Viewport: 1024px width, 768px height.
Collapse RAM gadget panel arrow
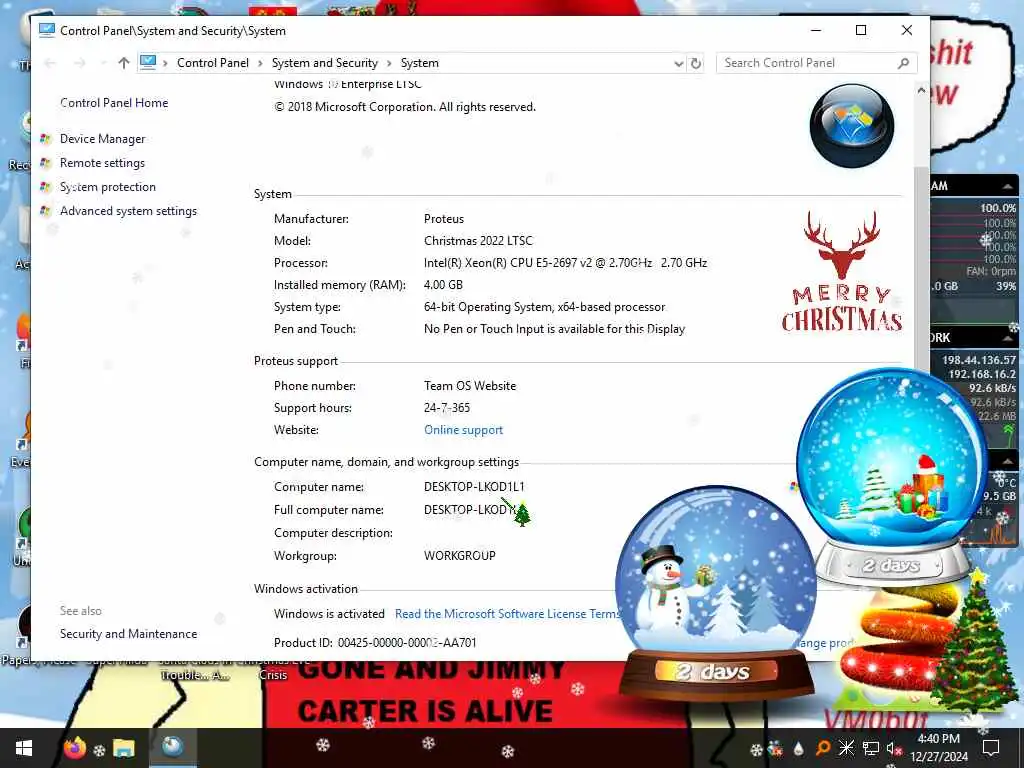(x=1007, y=187)
